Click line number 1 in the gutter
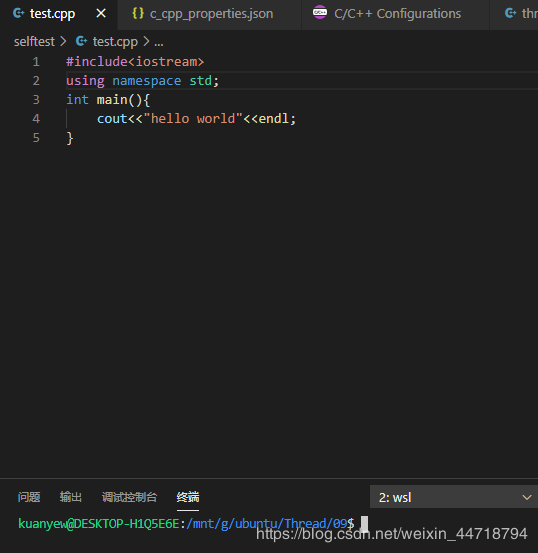 (36, 62)
